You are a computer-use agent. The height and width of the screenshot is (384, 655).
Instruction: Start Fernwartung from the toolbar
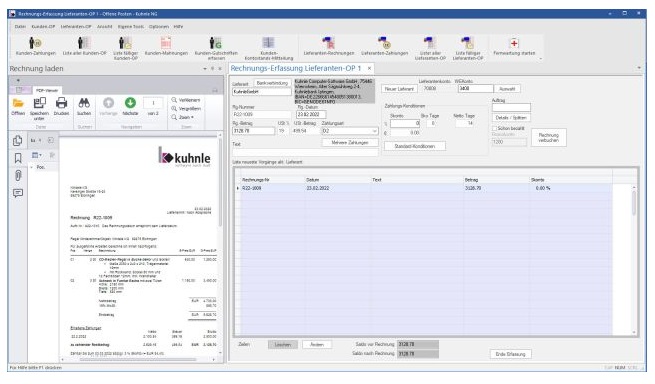pos(514,47)
